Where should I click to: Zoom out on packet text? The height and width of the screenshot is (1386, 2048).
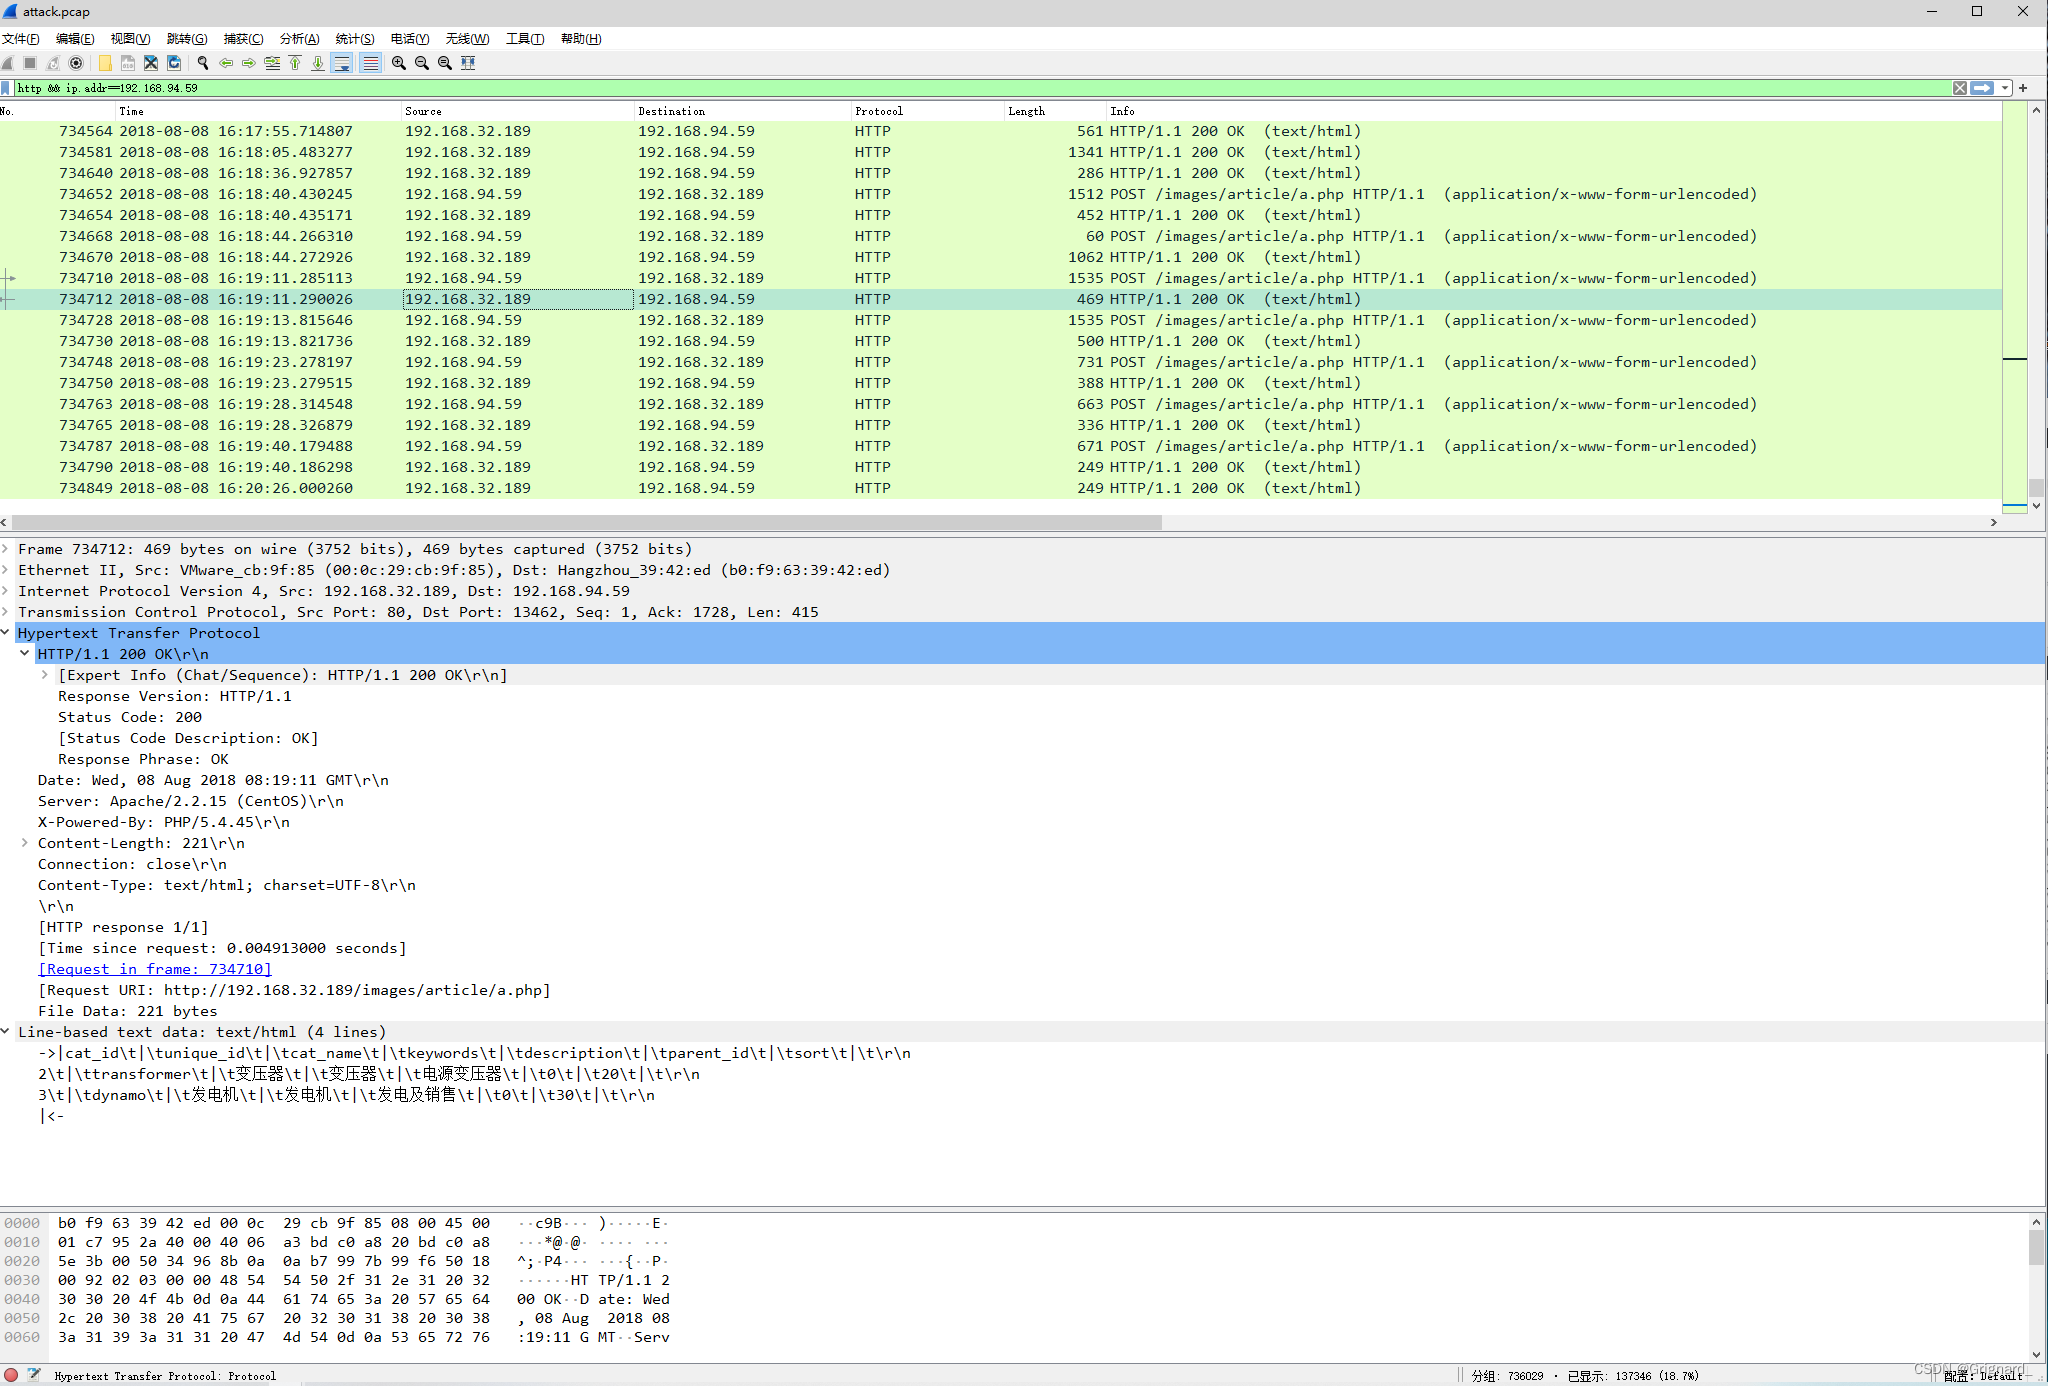coord(422,63)
